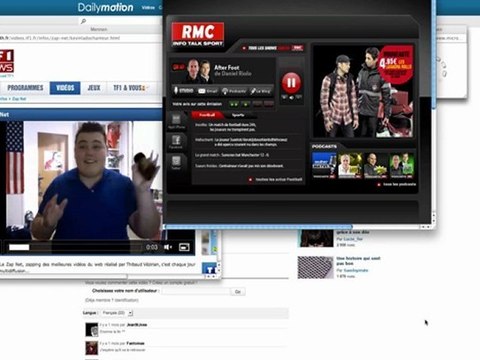Image resolution: width=480 pixels, height=360 pixels.
Task: Open the checkered pattern related video thumbnail
Action: pos(315,267)
